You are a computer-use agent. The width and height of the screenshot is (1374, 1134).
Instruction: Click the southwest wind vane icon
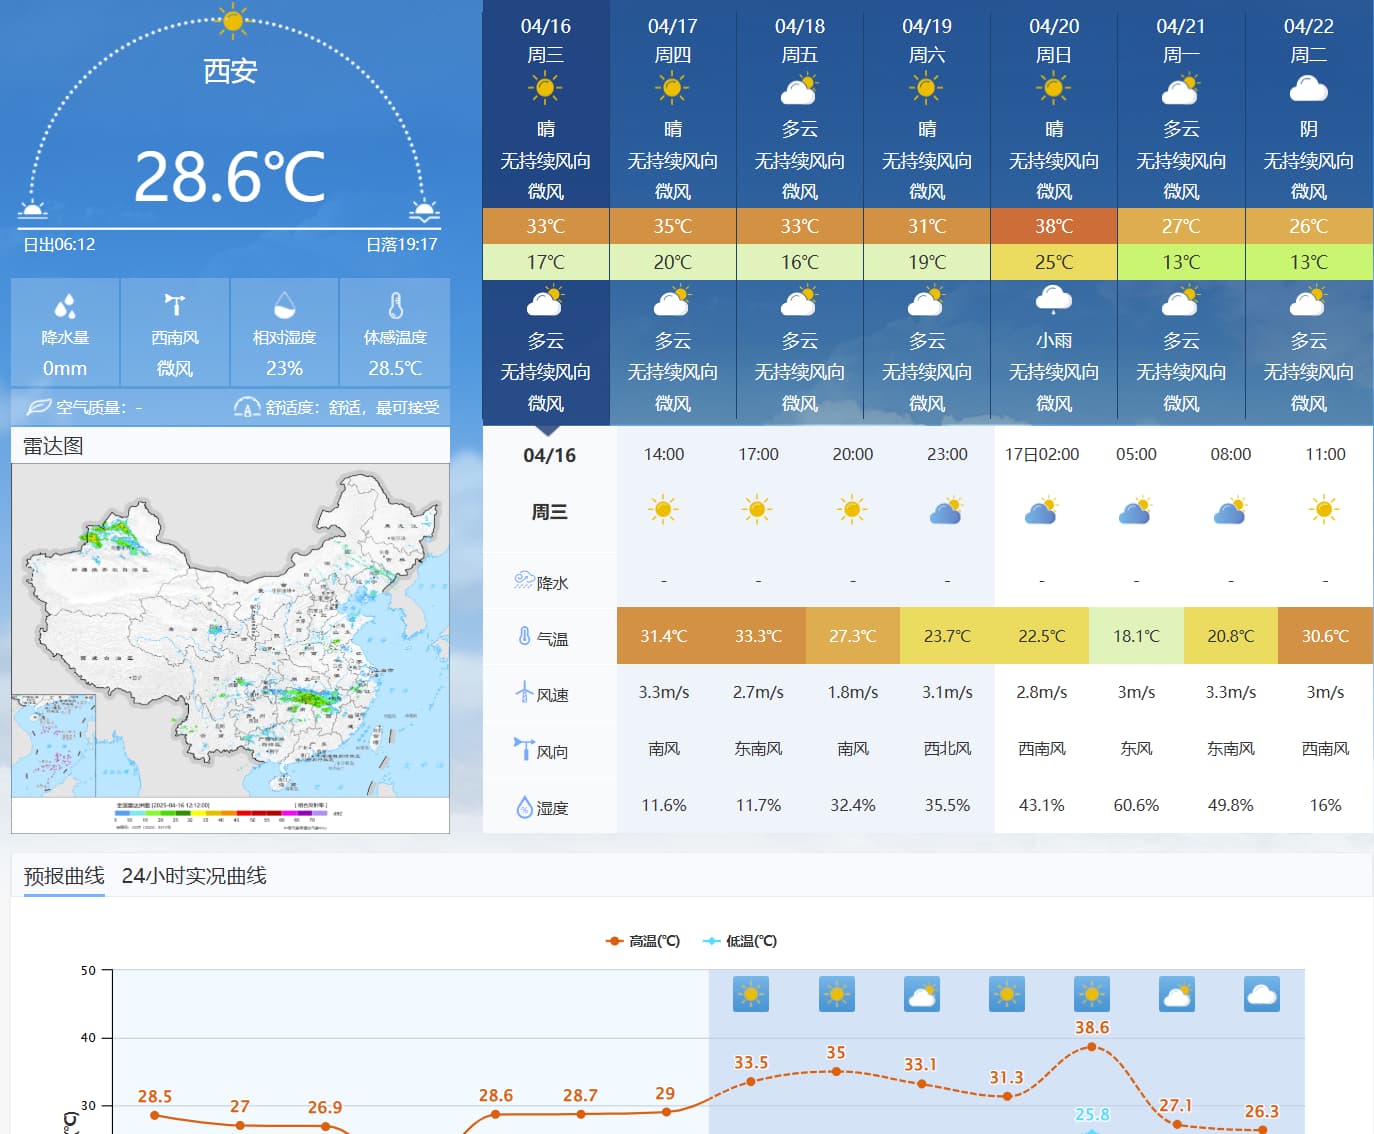175,304
